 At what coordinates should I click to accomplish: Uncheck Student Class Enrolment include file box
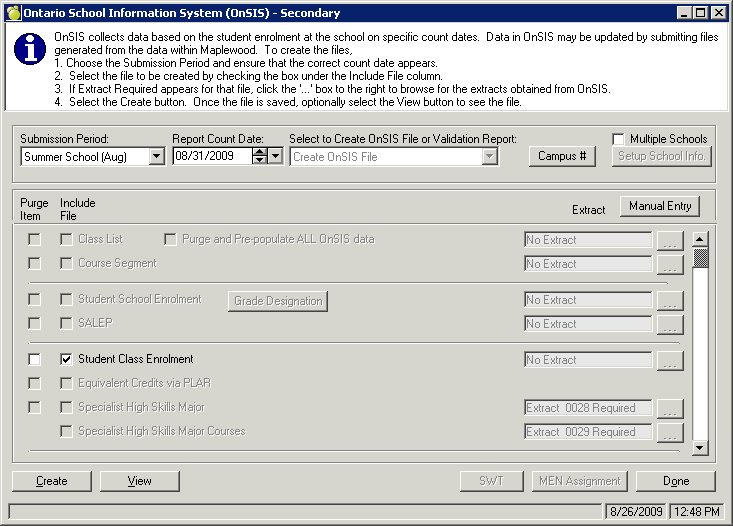[67, 359]
